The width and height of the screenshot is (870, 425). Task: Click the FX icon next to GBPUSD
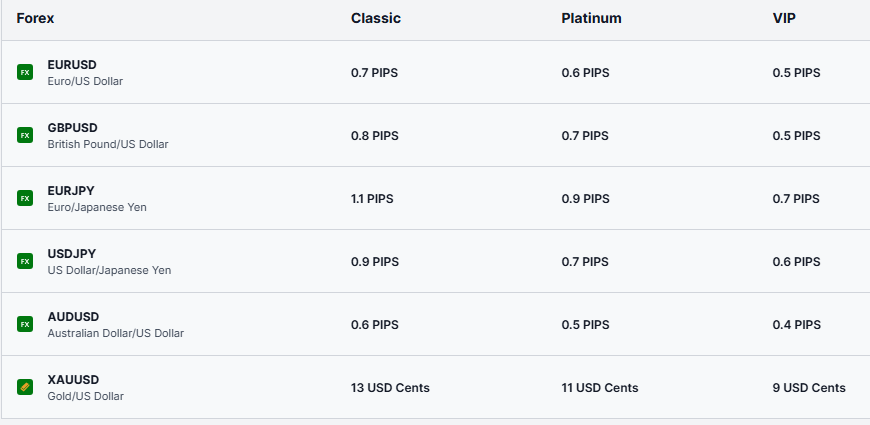pos(25,135)
